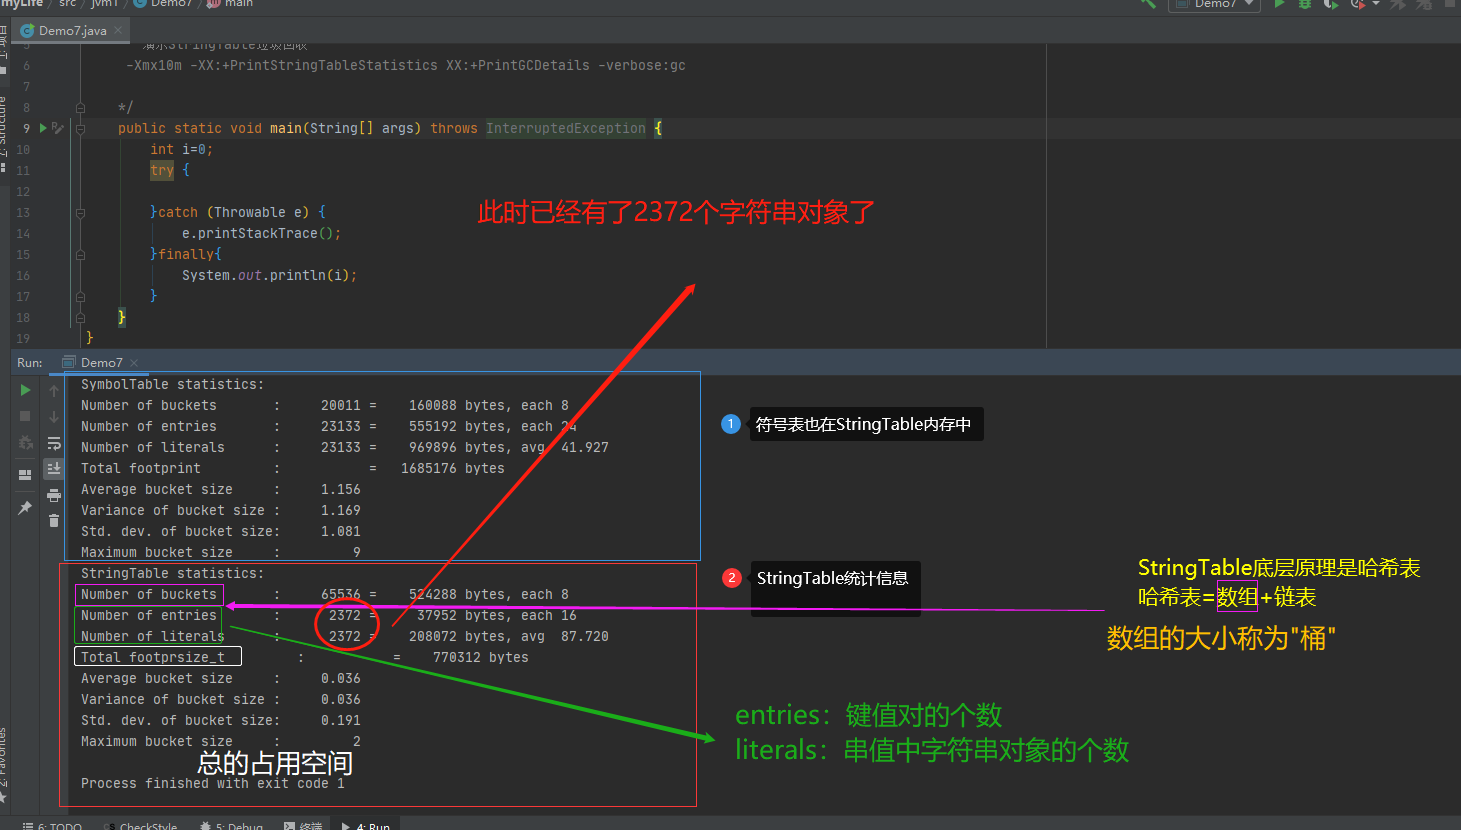Open the Demo7 run configuration dropdown

[1214, 4]
